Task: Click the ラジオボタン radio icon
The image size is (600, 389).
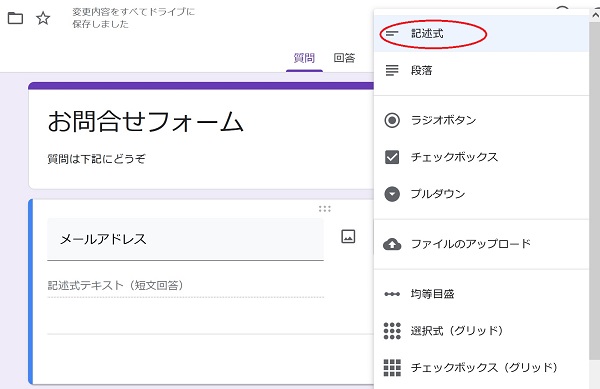Action: tap(392, 120)
